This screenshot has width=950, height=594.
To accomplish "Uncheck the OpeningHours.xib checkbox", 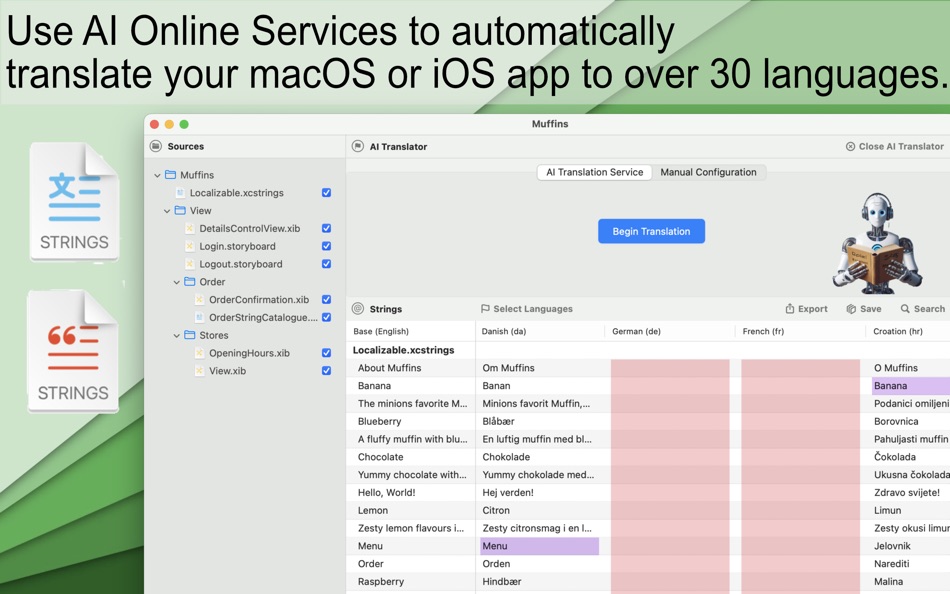I will (x=327, y=353).
